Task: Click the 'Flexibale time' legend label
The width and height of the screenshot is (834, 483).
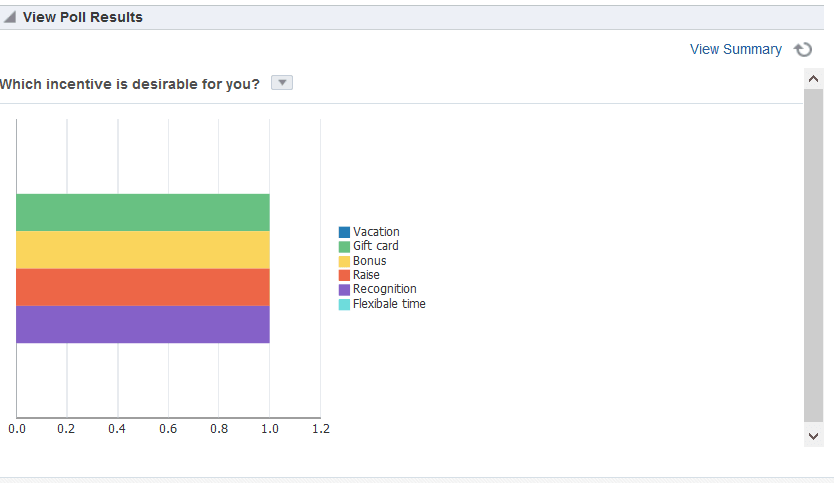Action: (389, 304)
